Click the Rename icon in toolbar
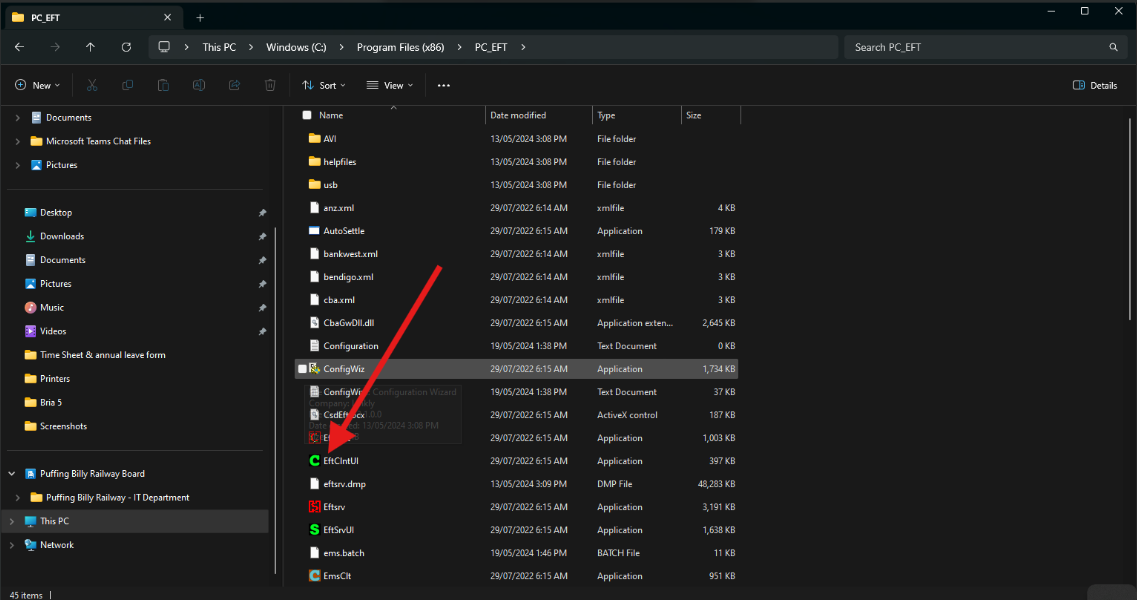 click(199, 86)
